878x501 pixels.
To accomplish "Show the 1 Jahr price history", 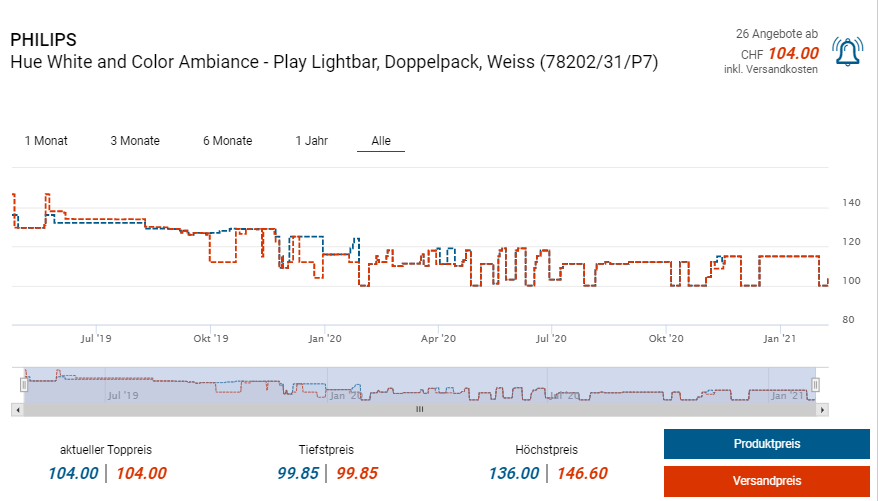I will coord(311,141).
